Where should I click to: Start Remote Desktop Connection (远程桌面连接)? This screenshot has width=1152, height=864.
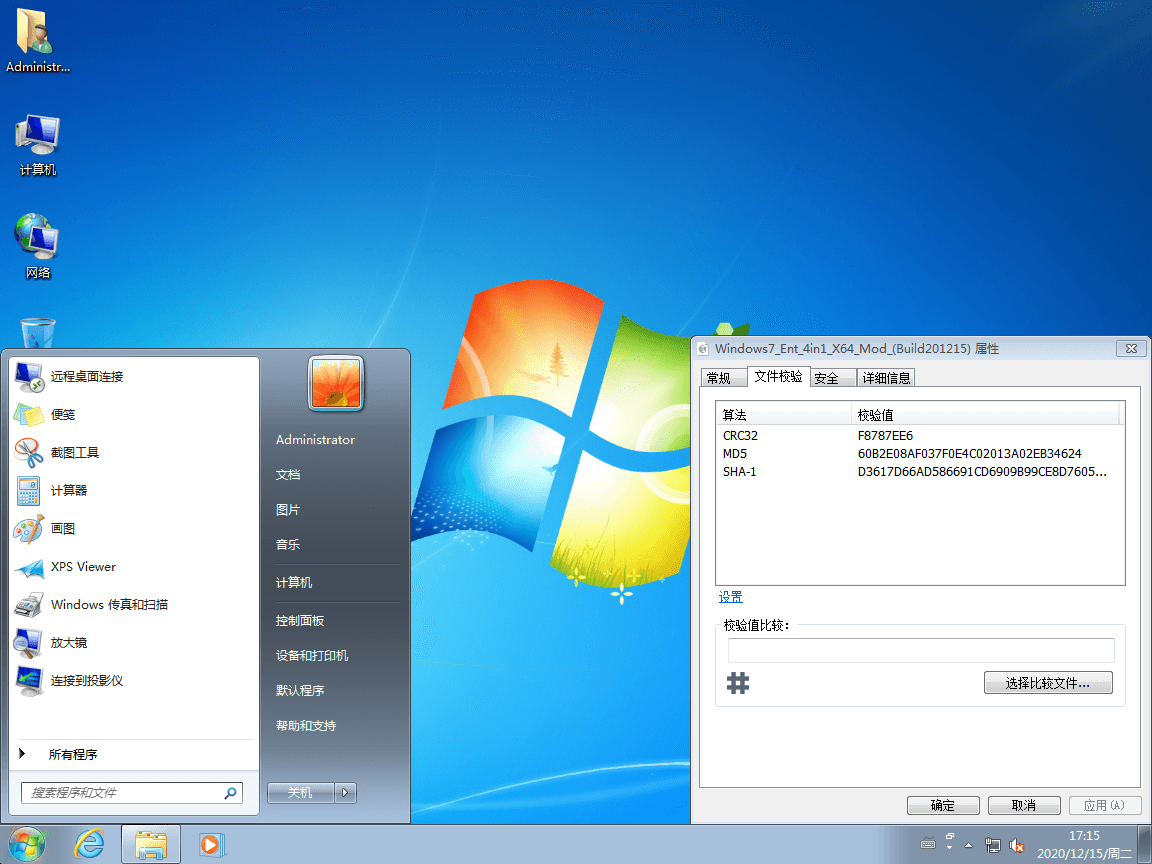86,376
